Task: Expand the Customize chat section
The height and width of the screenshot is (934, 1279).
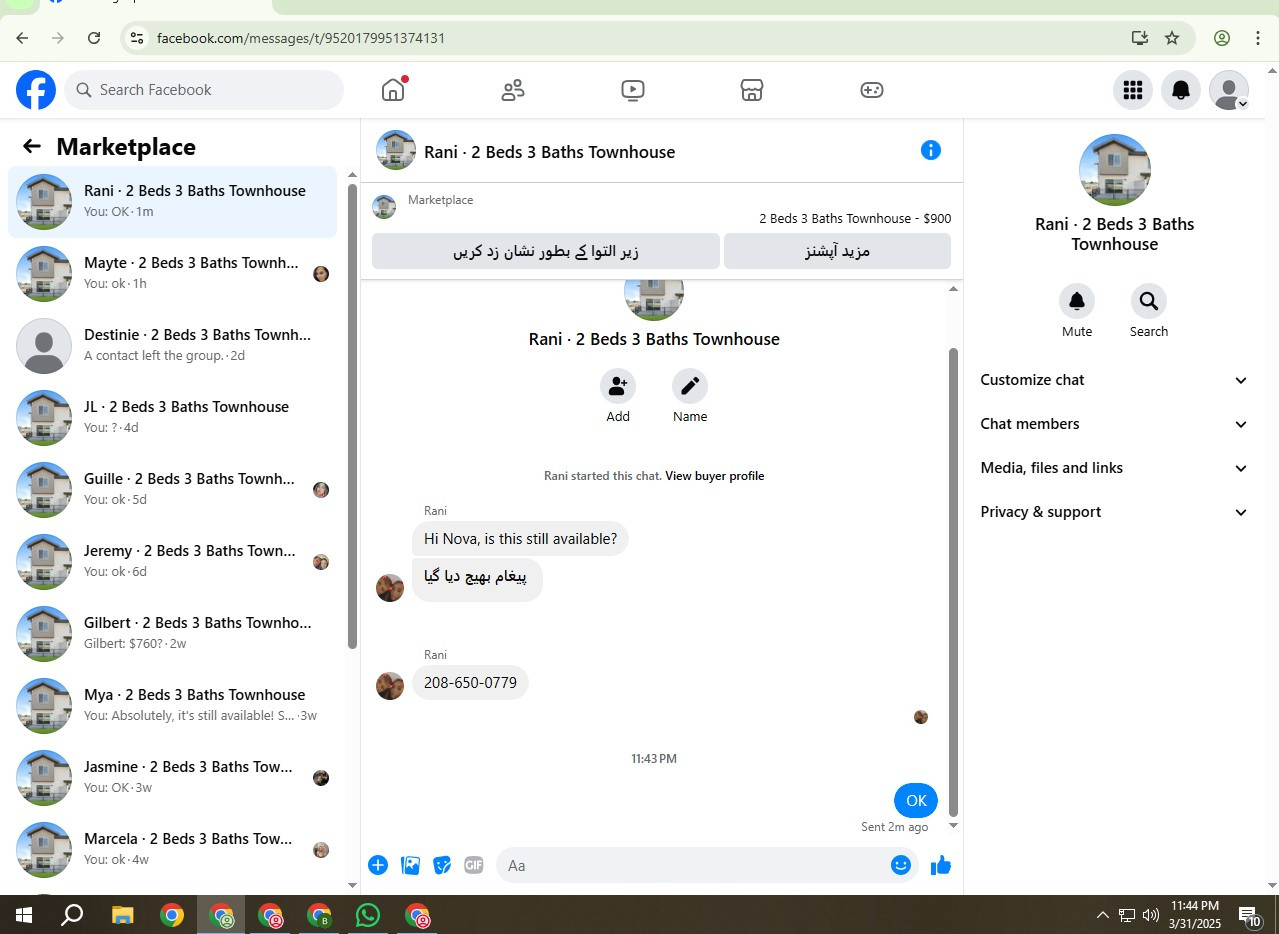Action: pyautogui.click(x=1114, y=380)
